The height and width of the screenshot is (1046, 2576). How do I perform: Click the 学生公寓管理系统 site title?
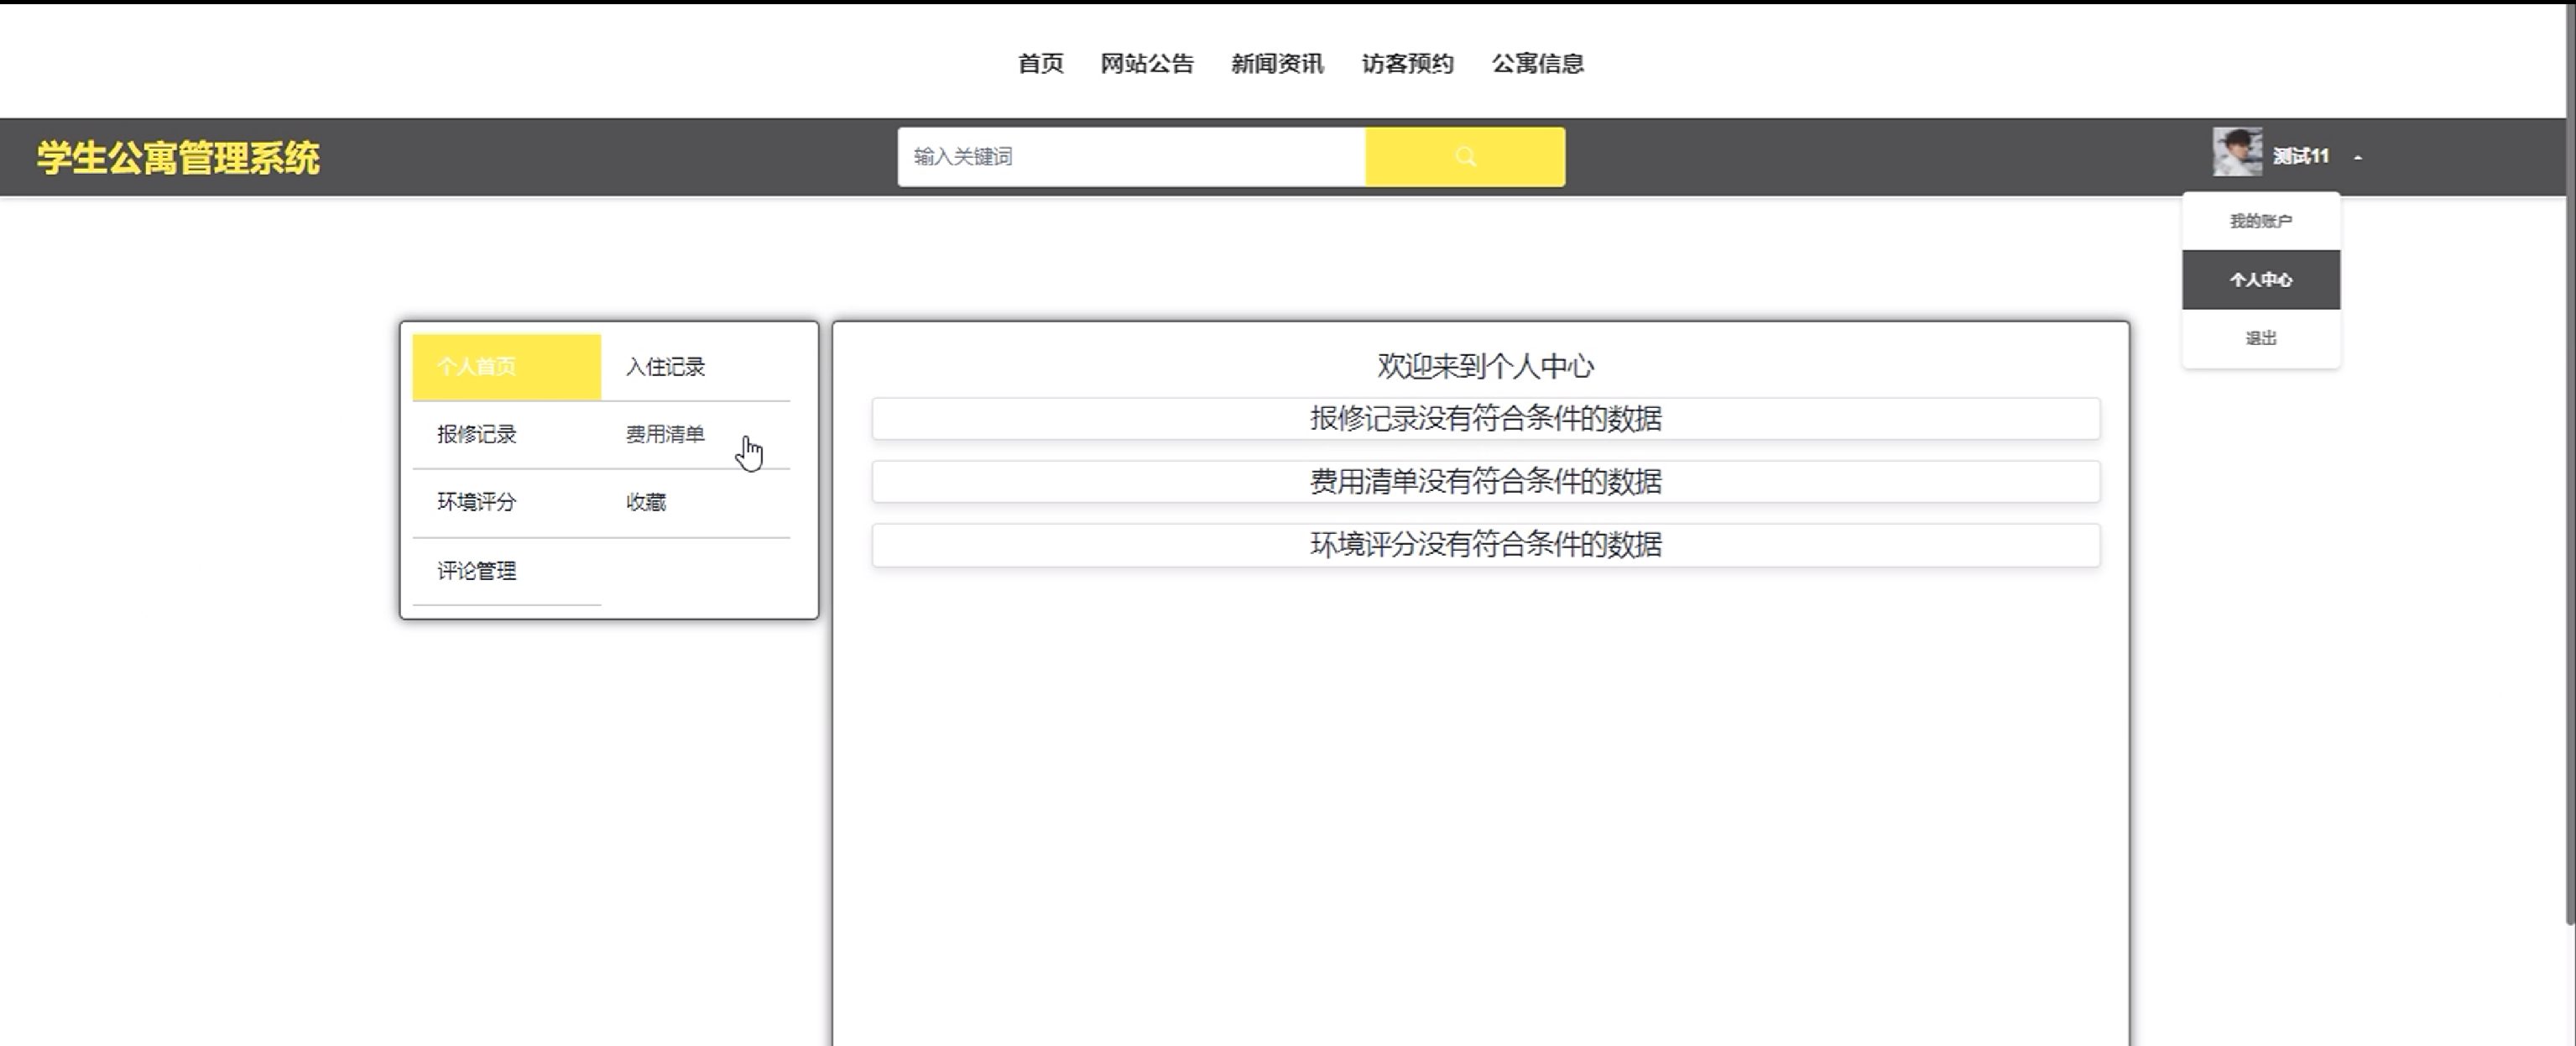[178, 158]
